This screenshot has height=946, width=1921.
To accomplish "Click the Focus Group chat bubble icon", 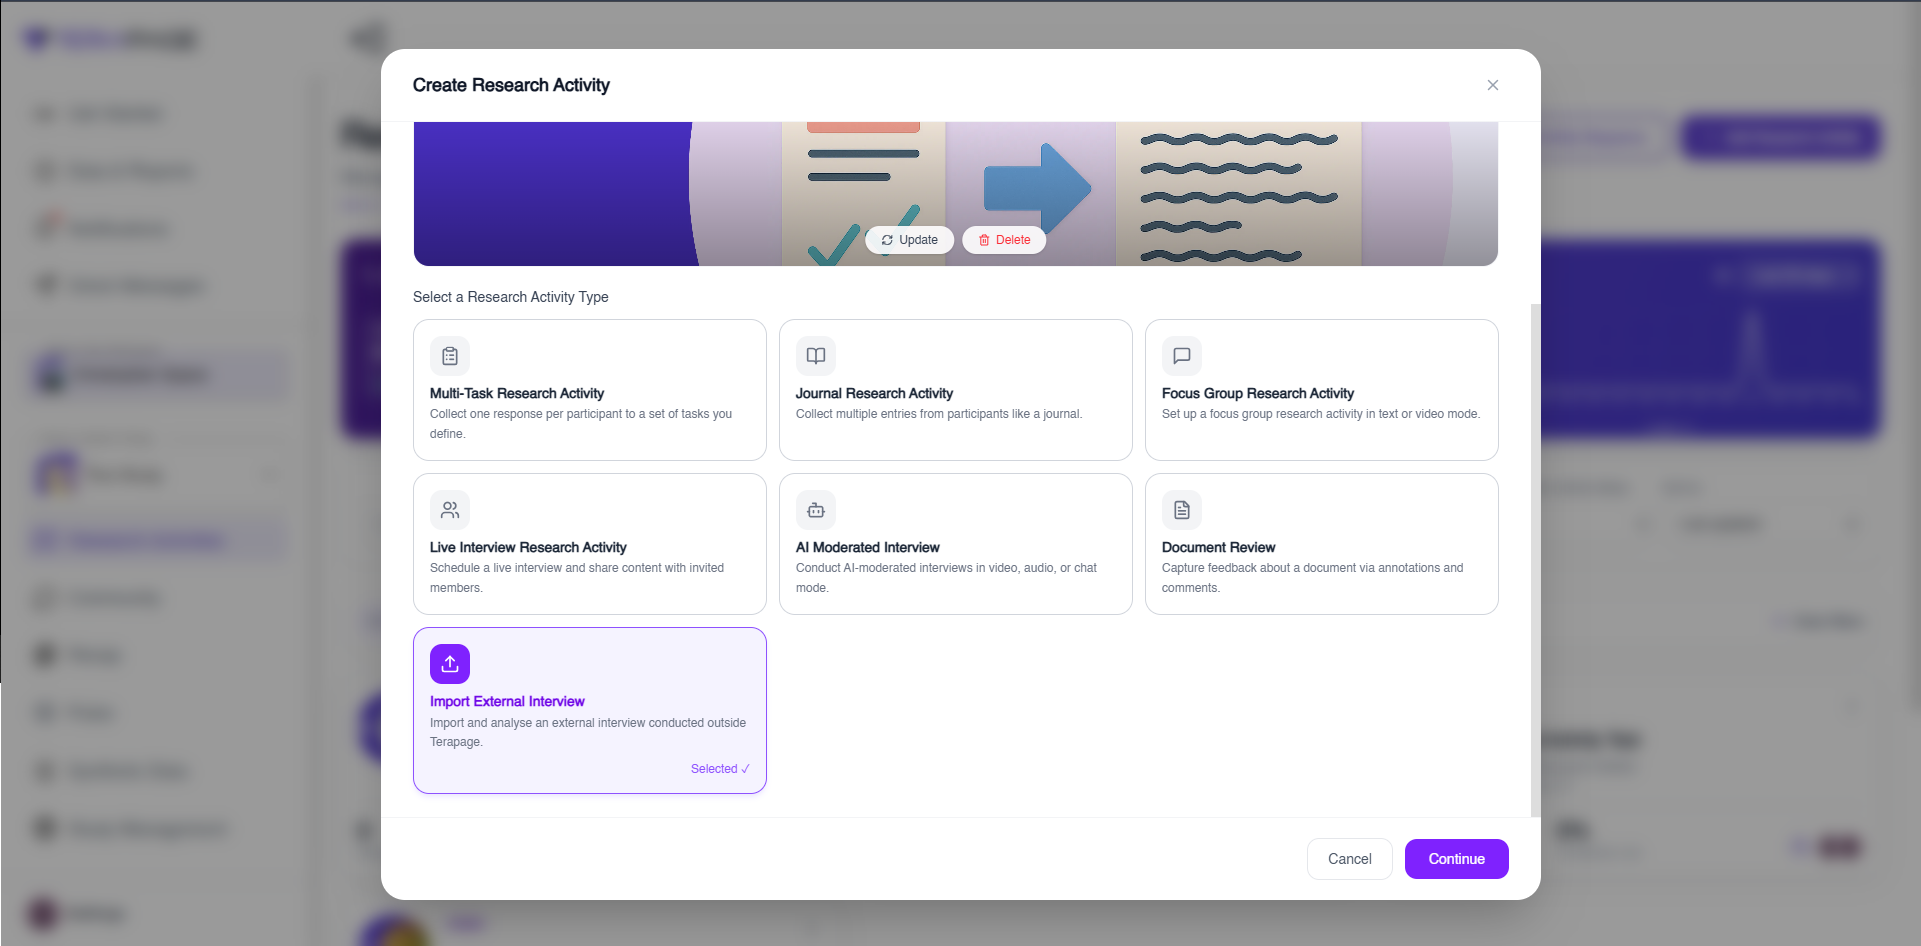I will [x=1182, y=356].
